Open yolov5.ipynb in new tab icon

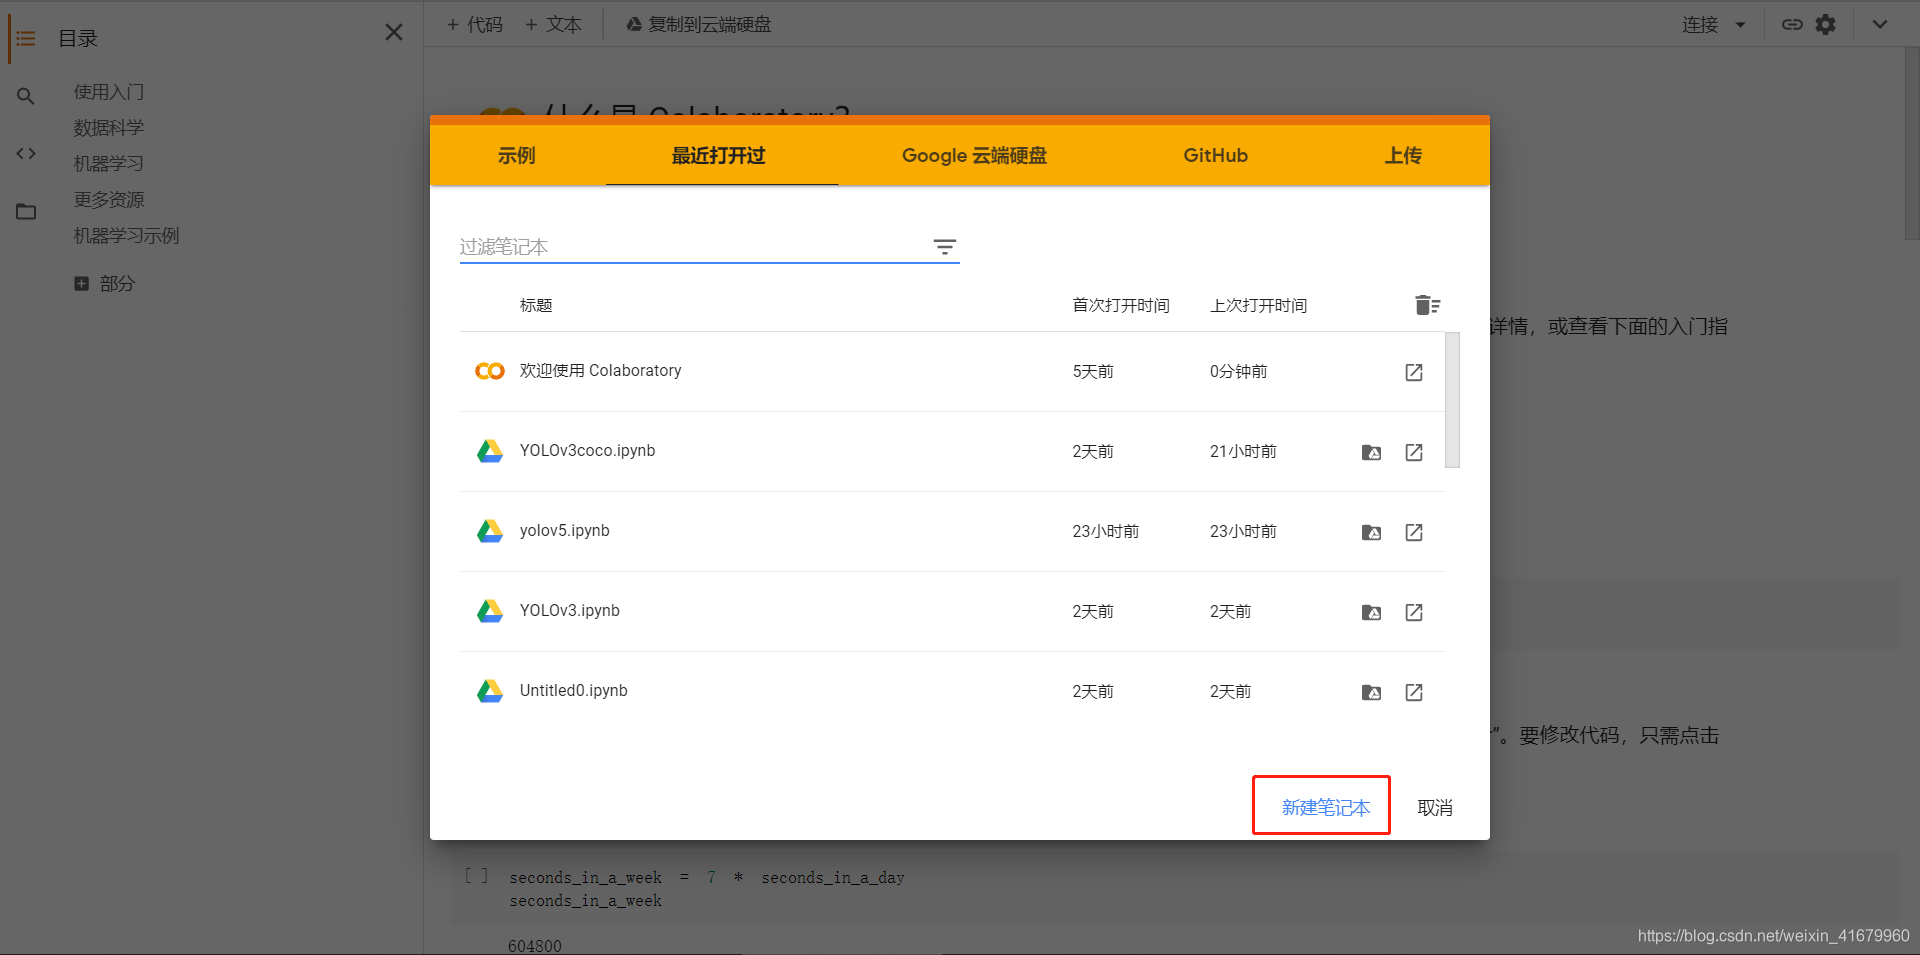click(1414, 532)
